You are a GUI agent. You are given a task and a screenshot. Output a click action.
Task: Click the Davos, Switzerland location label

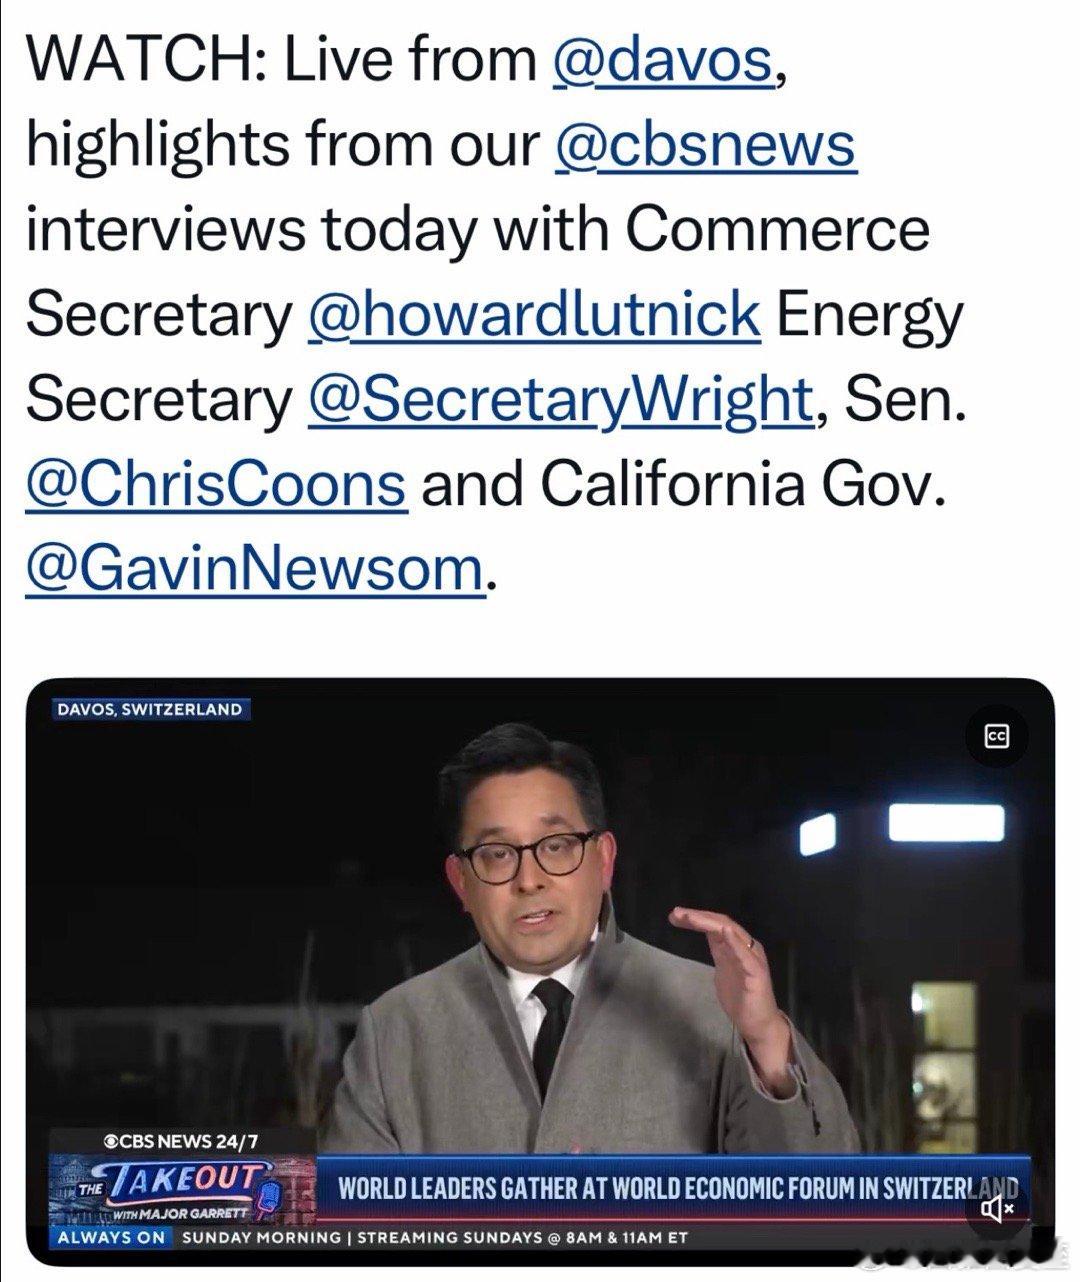point(148,709)
